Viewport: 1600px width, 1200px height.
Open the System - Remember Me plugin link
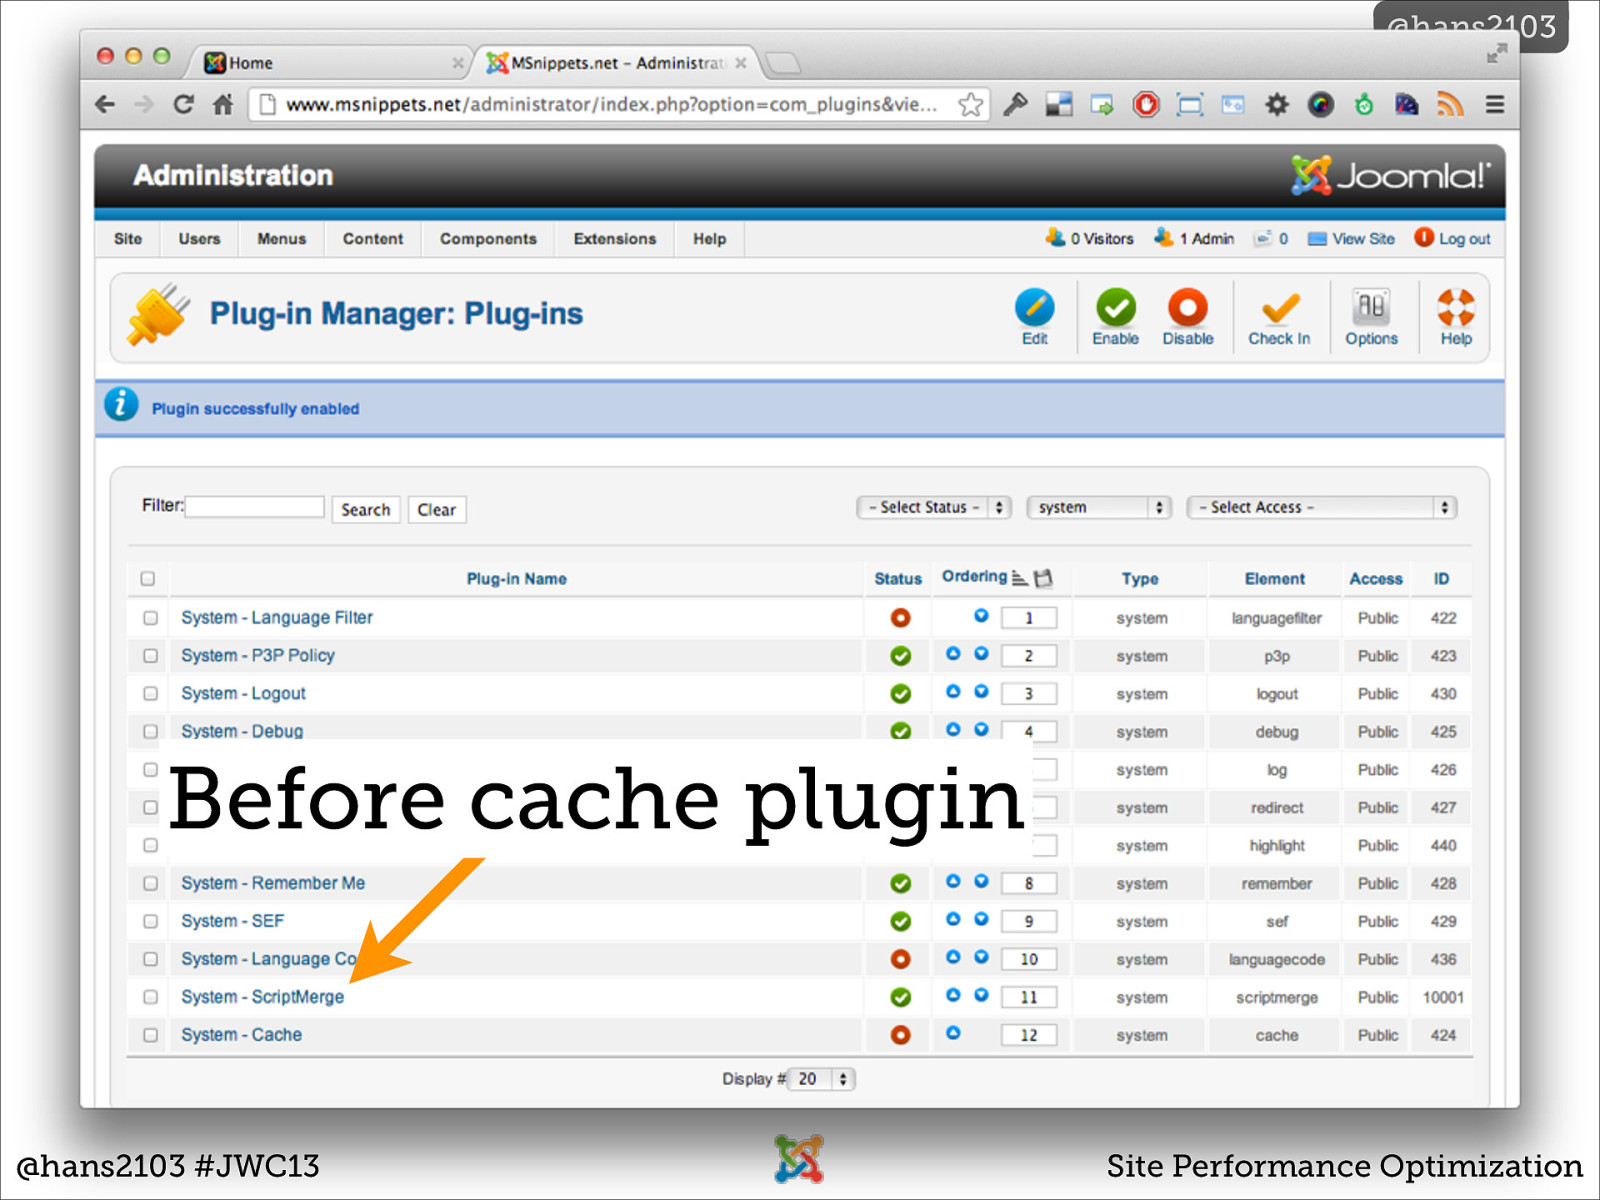273,884
